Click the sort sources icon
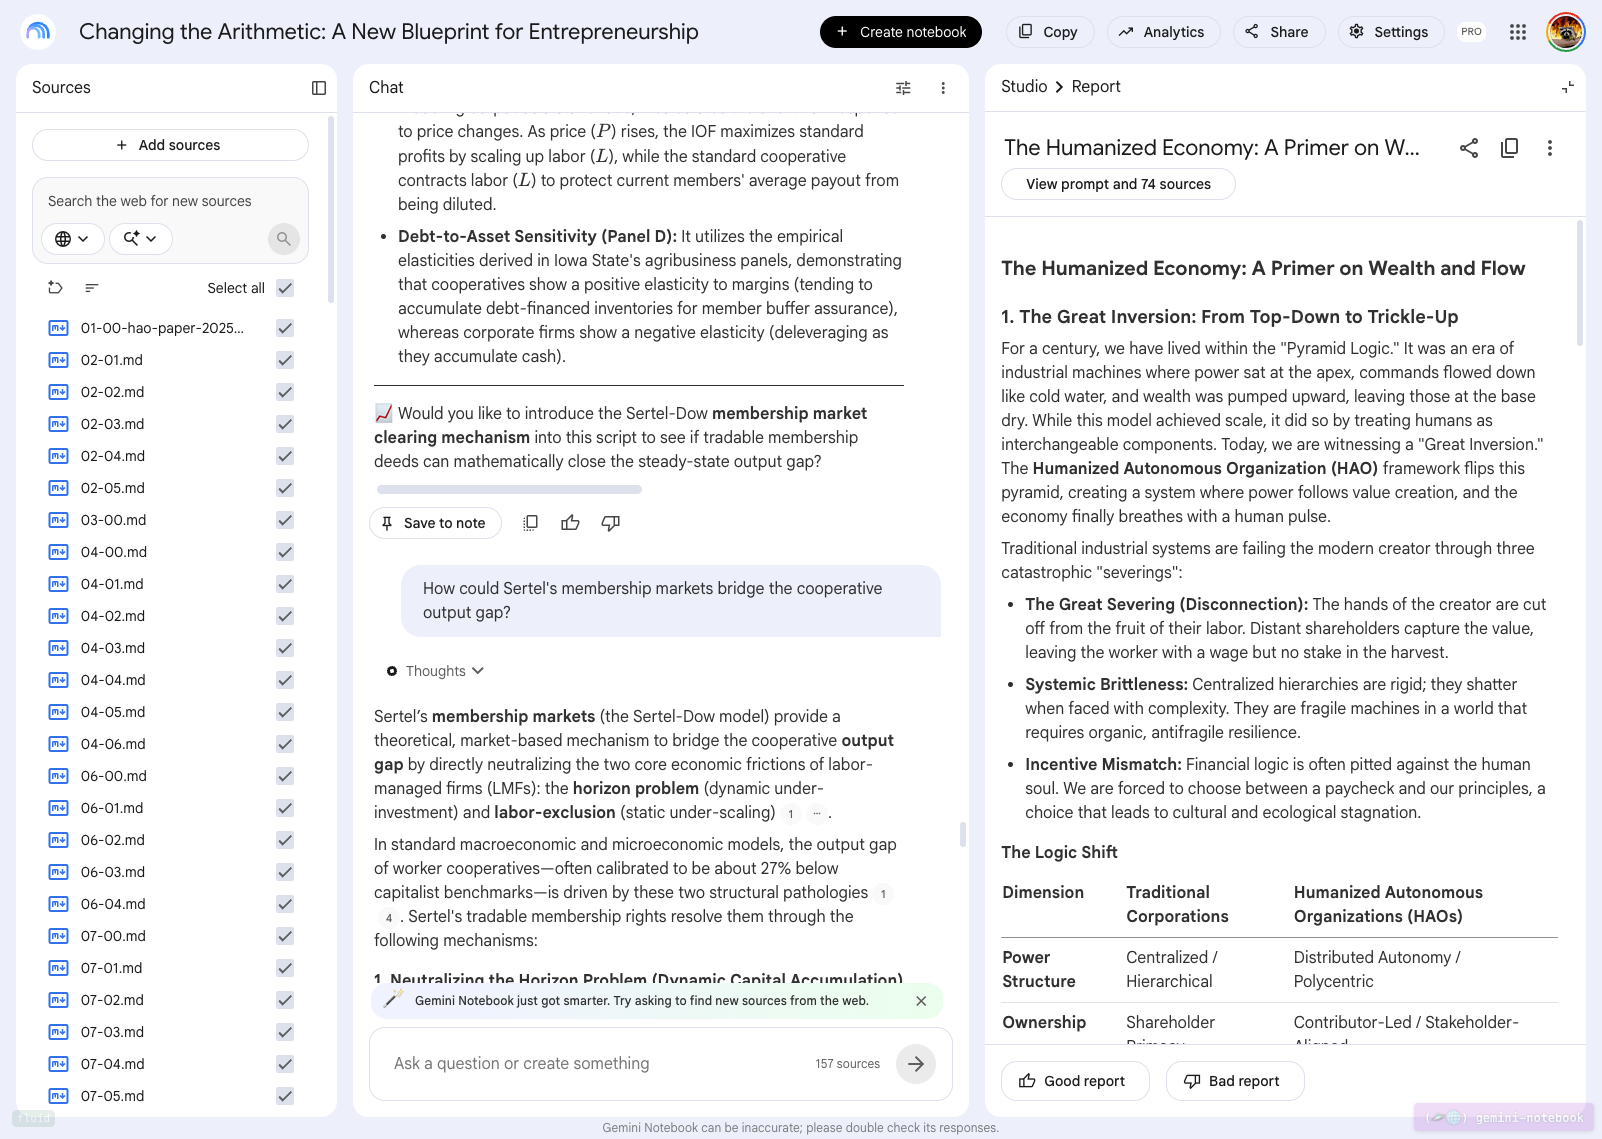Viewport: 1602px width, 1139px height. click(92, 288)
